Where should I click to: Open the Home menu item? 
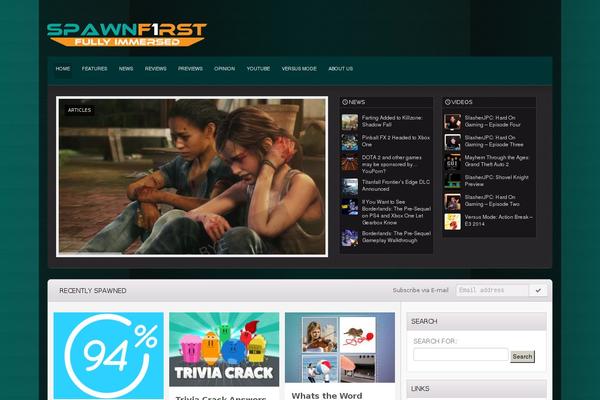63,69
